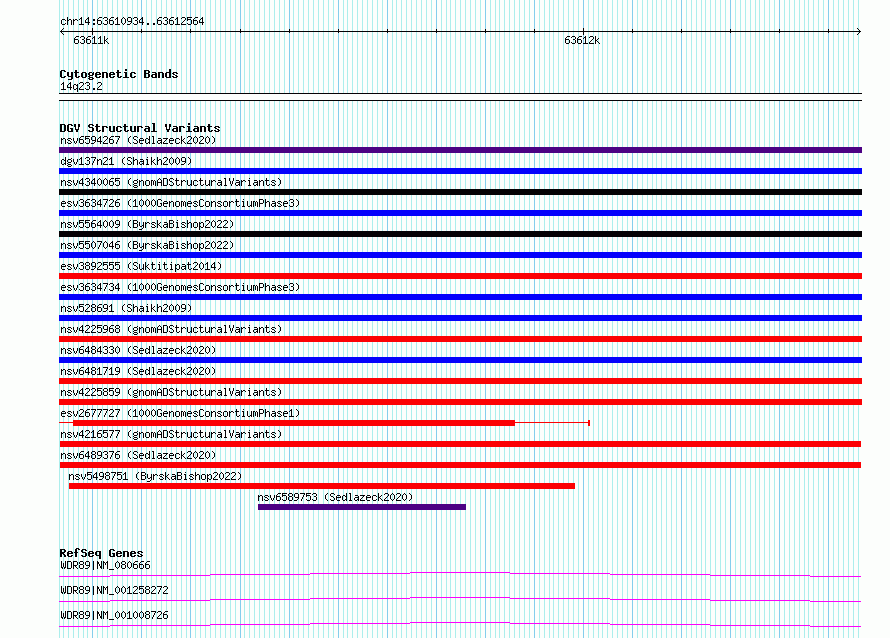The width and height of the screenshot is (890, 638).
Task: Click the DGV Structural Variants track heading
Action: coord(140,128)
